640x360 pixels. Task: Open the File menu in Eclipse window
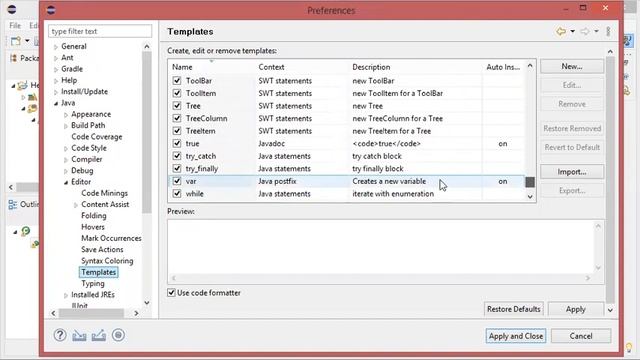(x=15, y=25)
